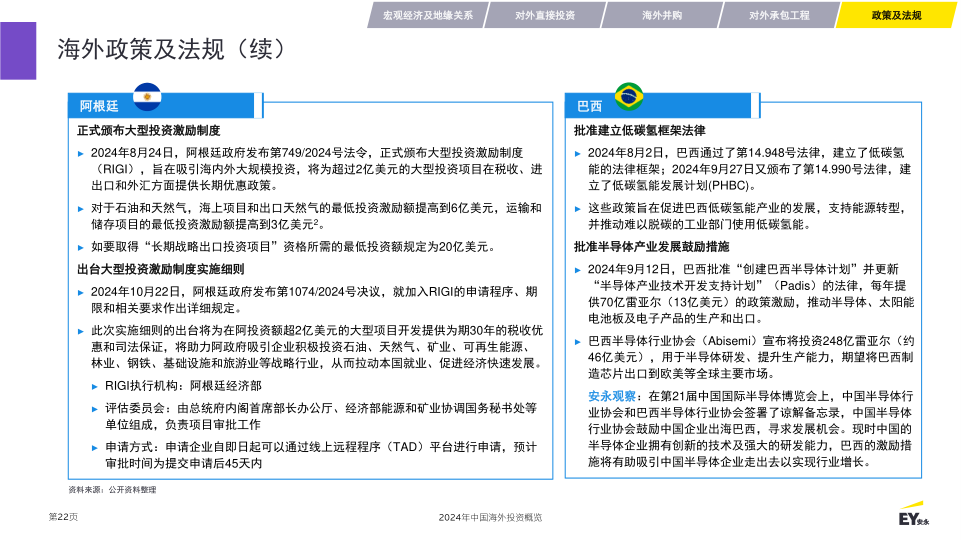Go to the 海外并购 tab

coord(662,15)
